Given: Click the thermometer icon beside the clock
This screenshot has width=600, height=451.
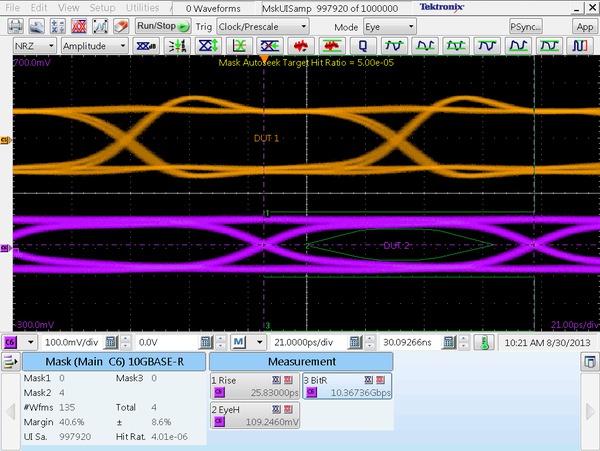Looking at the screenshot, I should tap(483, 342).
